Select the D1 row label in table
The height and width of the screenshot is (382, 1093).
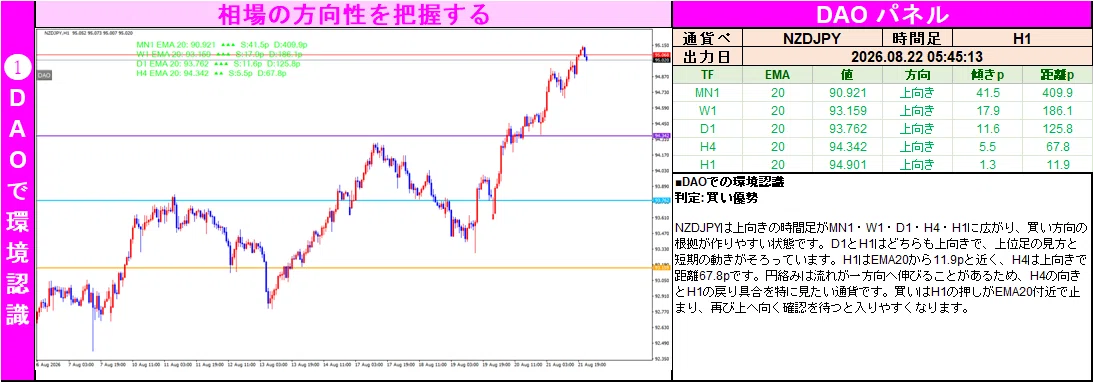[x=708, y=129]
